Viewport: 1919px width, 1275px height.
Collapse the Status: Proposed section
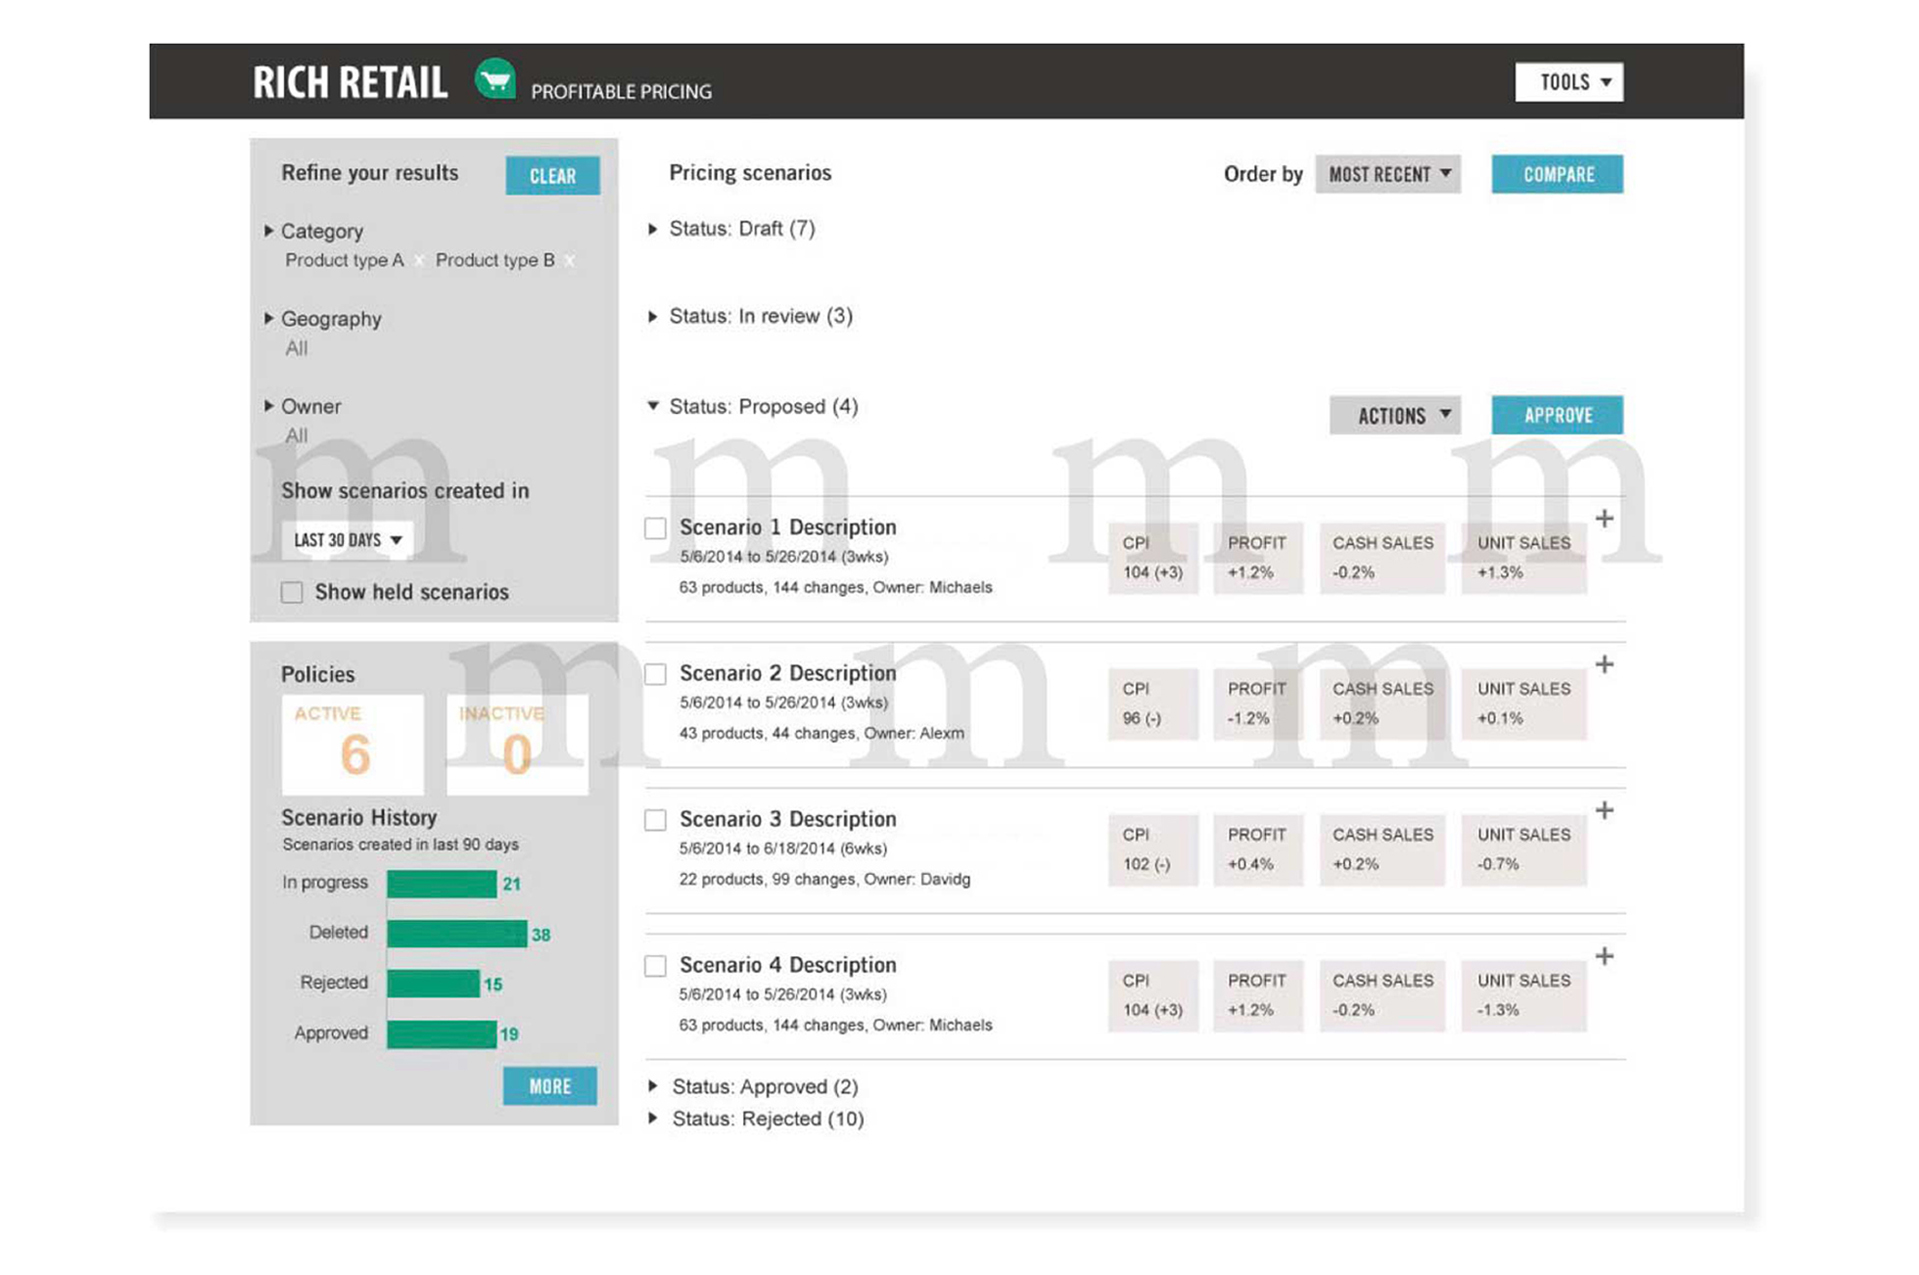653,406
